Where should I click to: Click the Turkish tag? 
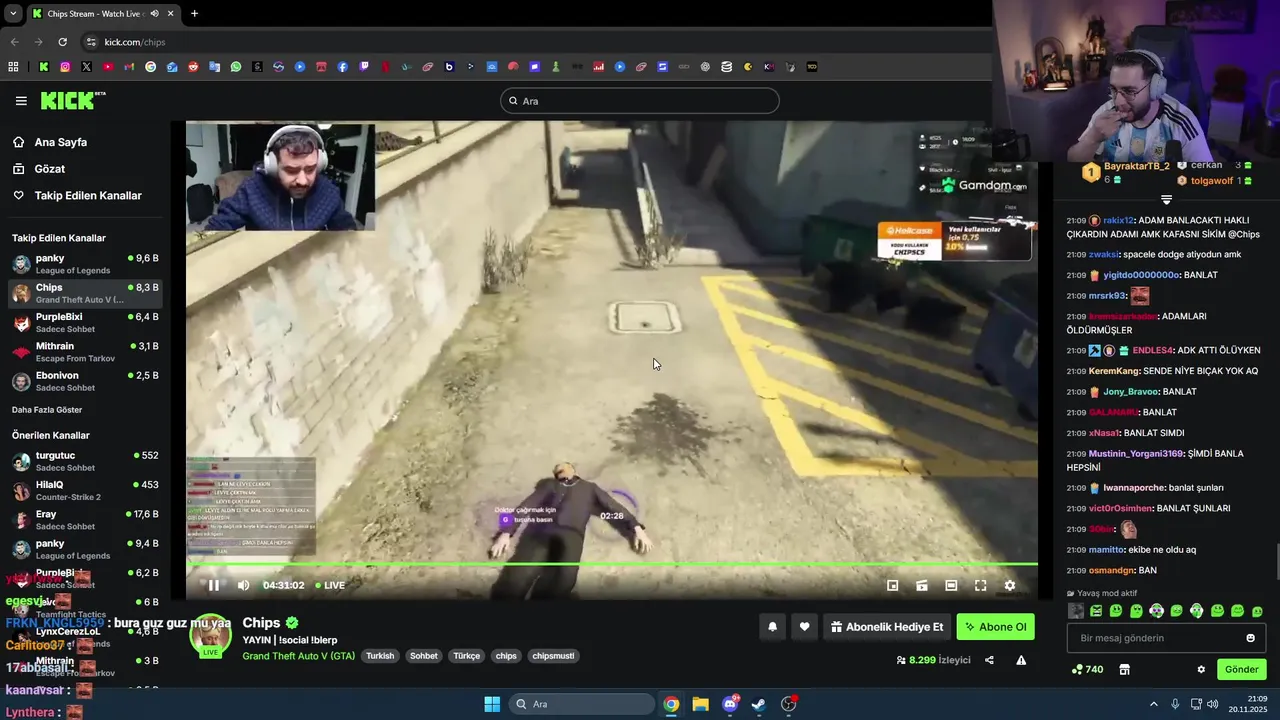[380, 656]
